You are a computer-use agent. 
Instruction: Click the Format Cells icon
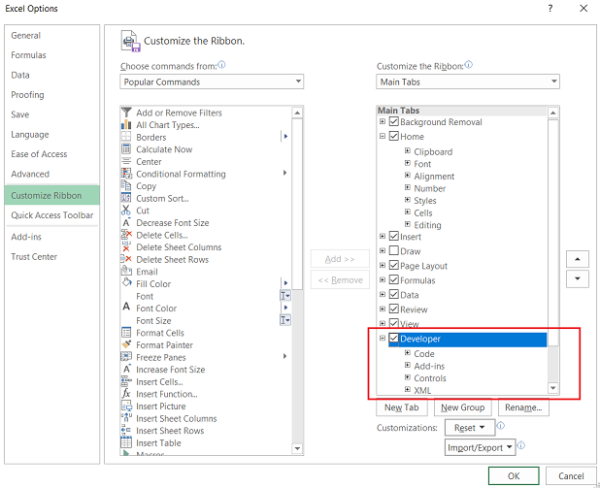click(x=126, y=332)
